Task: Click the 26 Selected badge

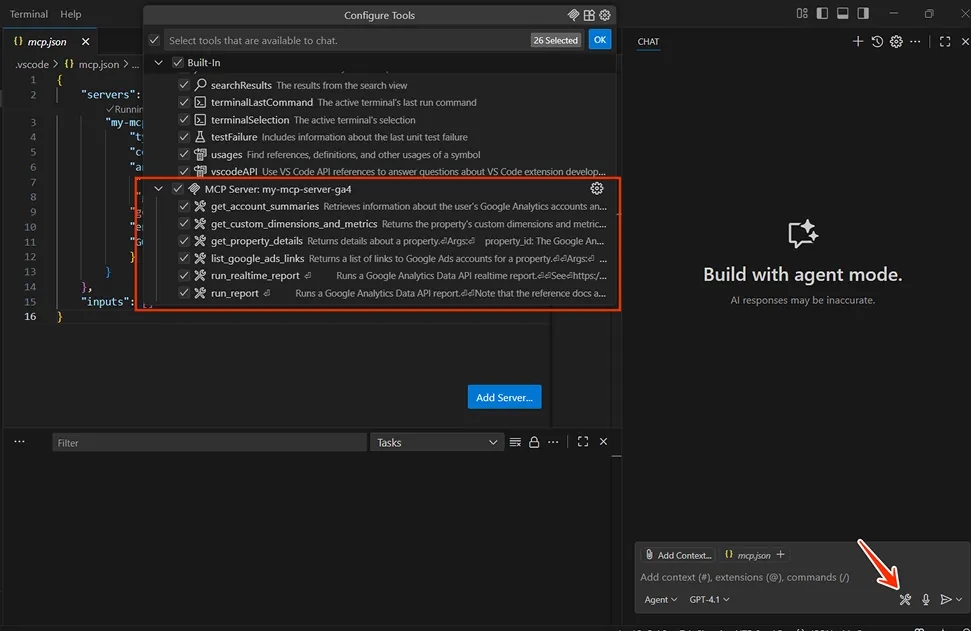Action: pyautogui.click(x=555, y=40)
